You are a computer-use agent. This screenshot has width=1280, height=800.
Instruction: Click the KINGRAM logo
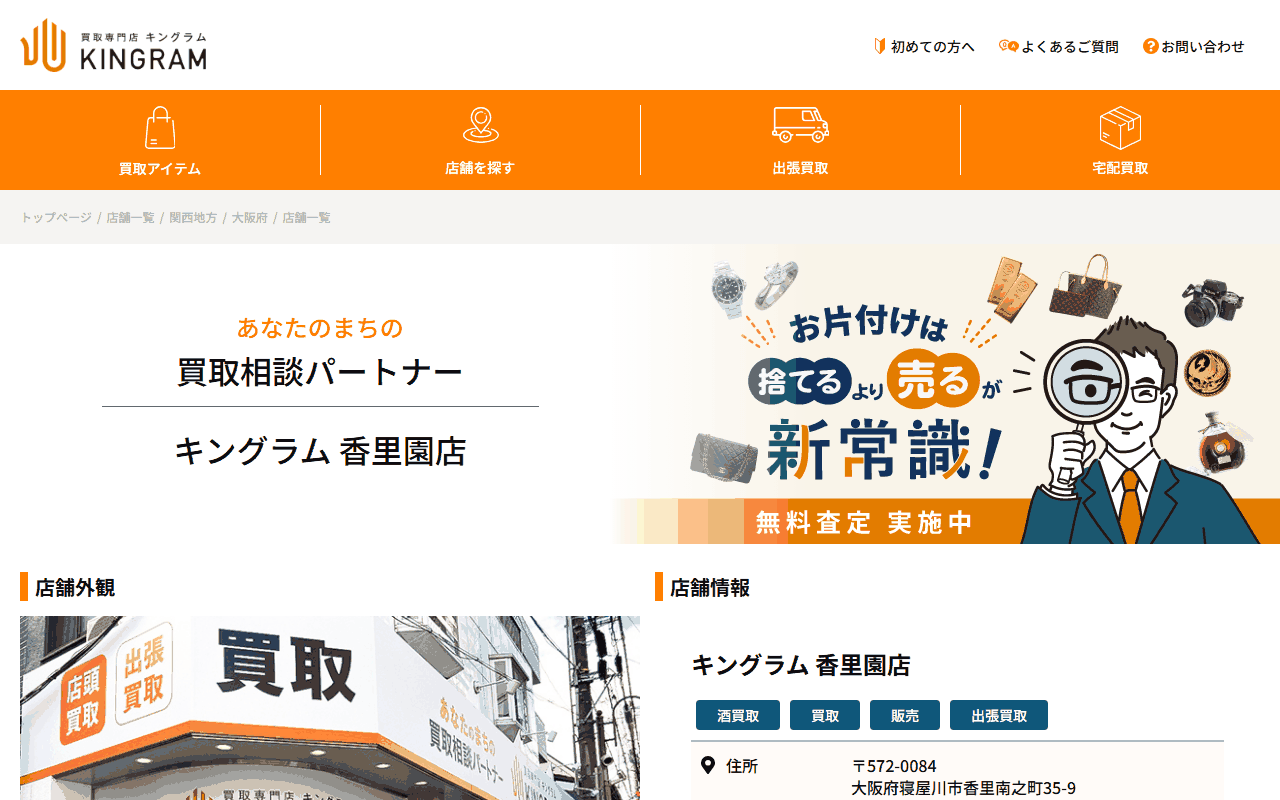tap(113, 45)
